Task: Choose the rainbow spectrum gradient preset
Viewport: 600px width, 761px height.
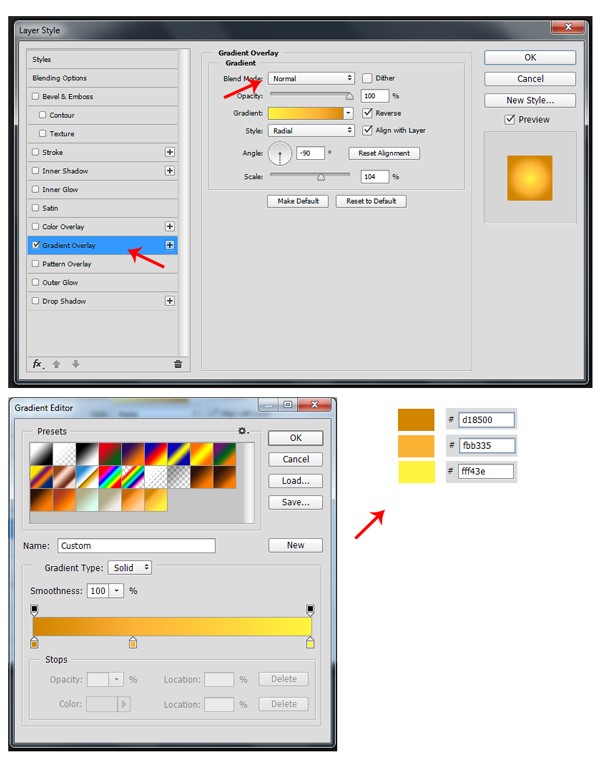Action: point(110,477)
